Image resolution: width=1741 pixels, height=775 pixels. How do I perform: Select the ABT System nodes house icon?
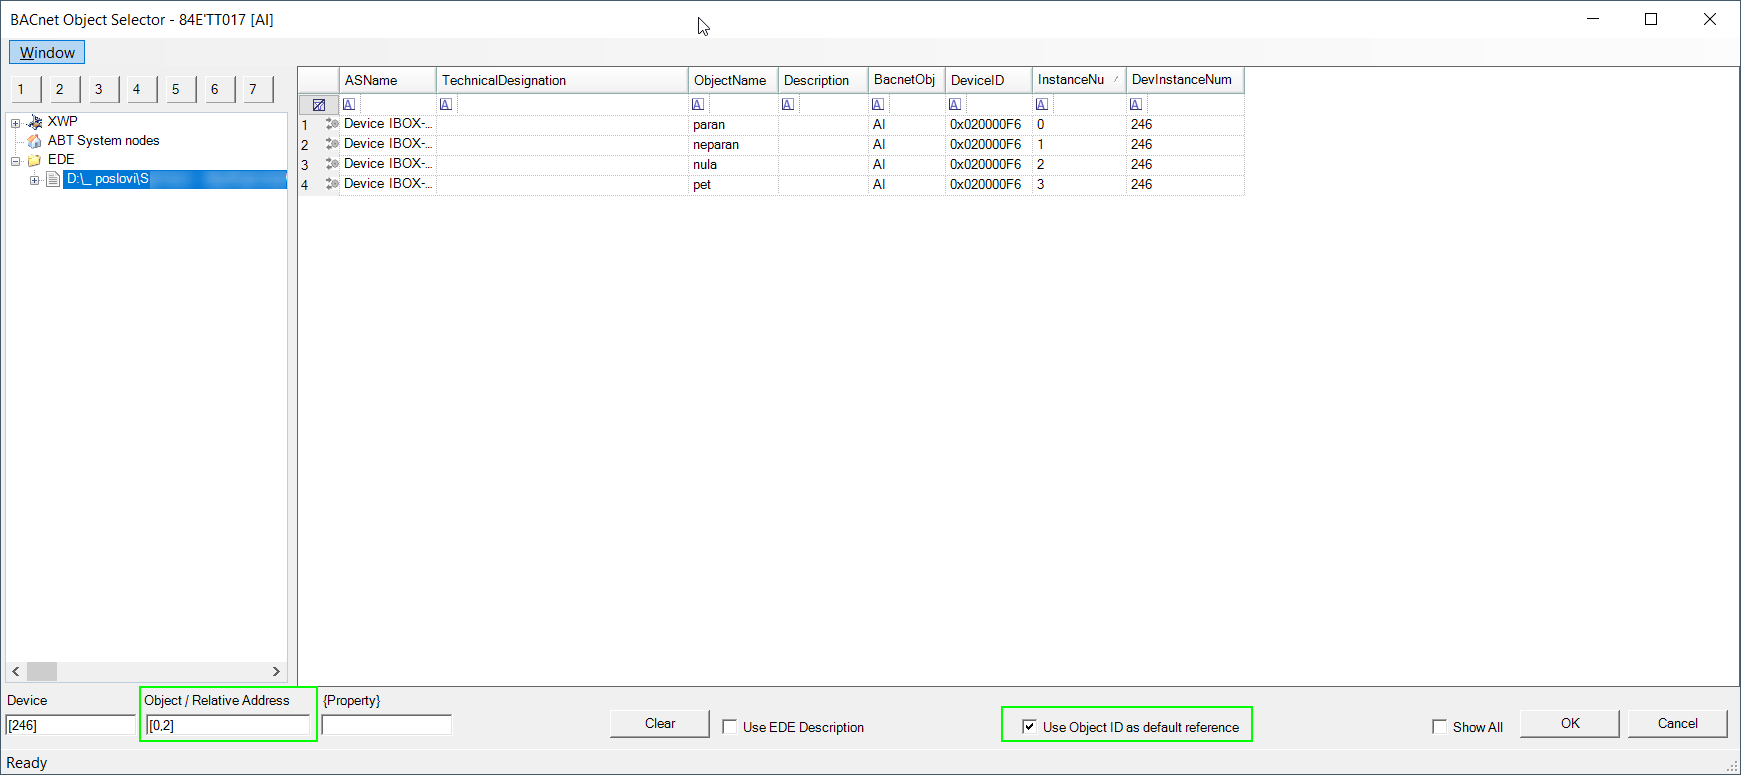pyautogui.click(x=35, y=141)
